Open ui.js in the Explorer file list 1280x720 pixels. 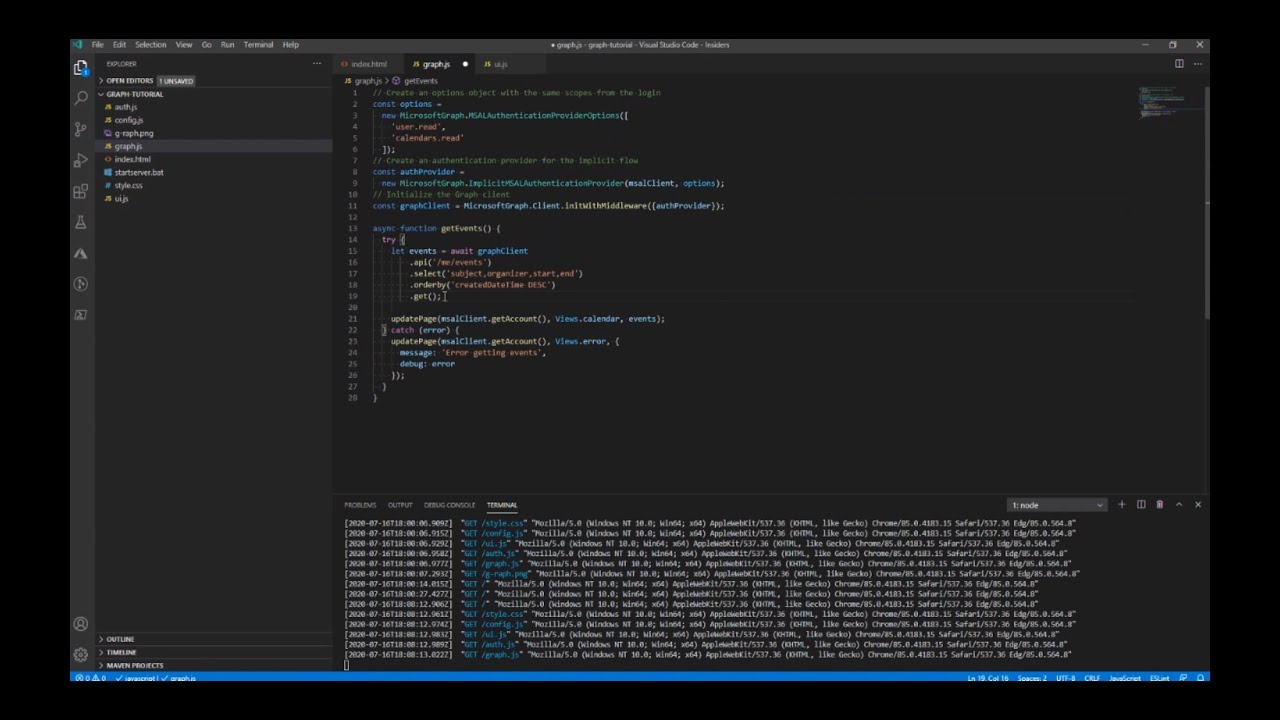(x=121, y=198)
